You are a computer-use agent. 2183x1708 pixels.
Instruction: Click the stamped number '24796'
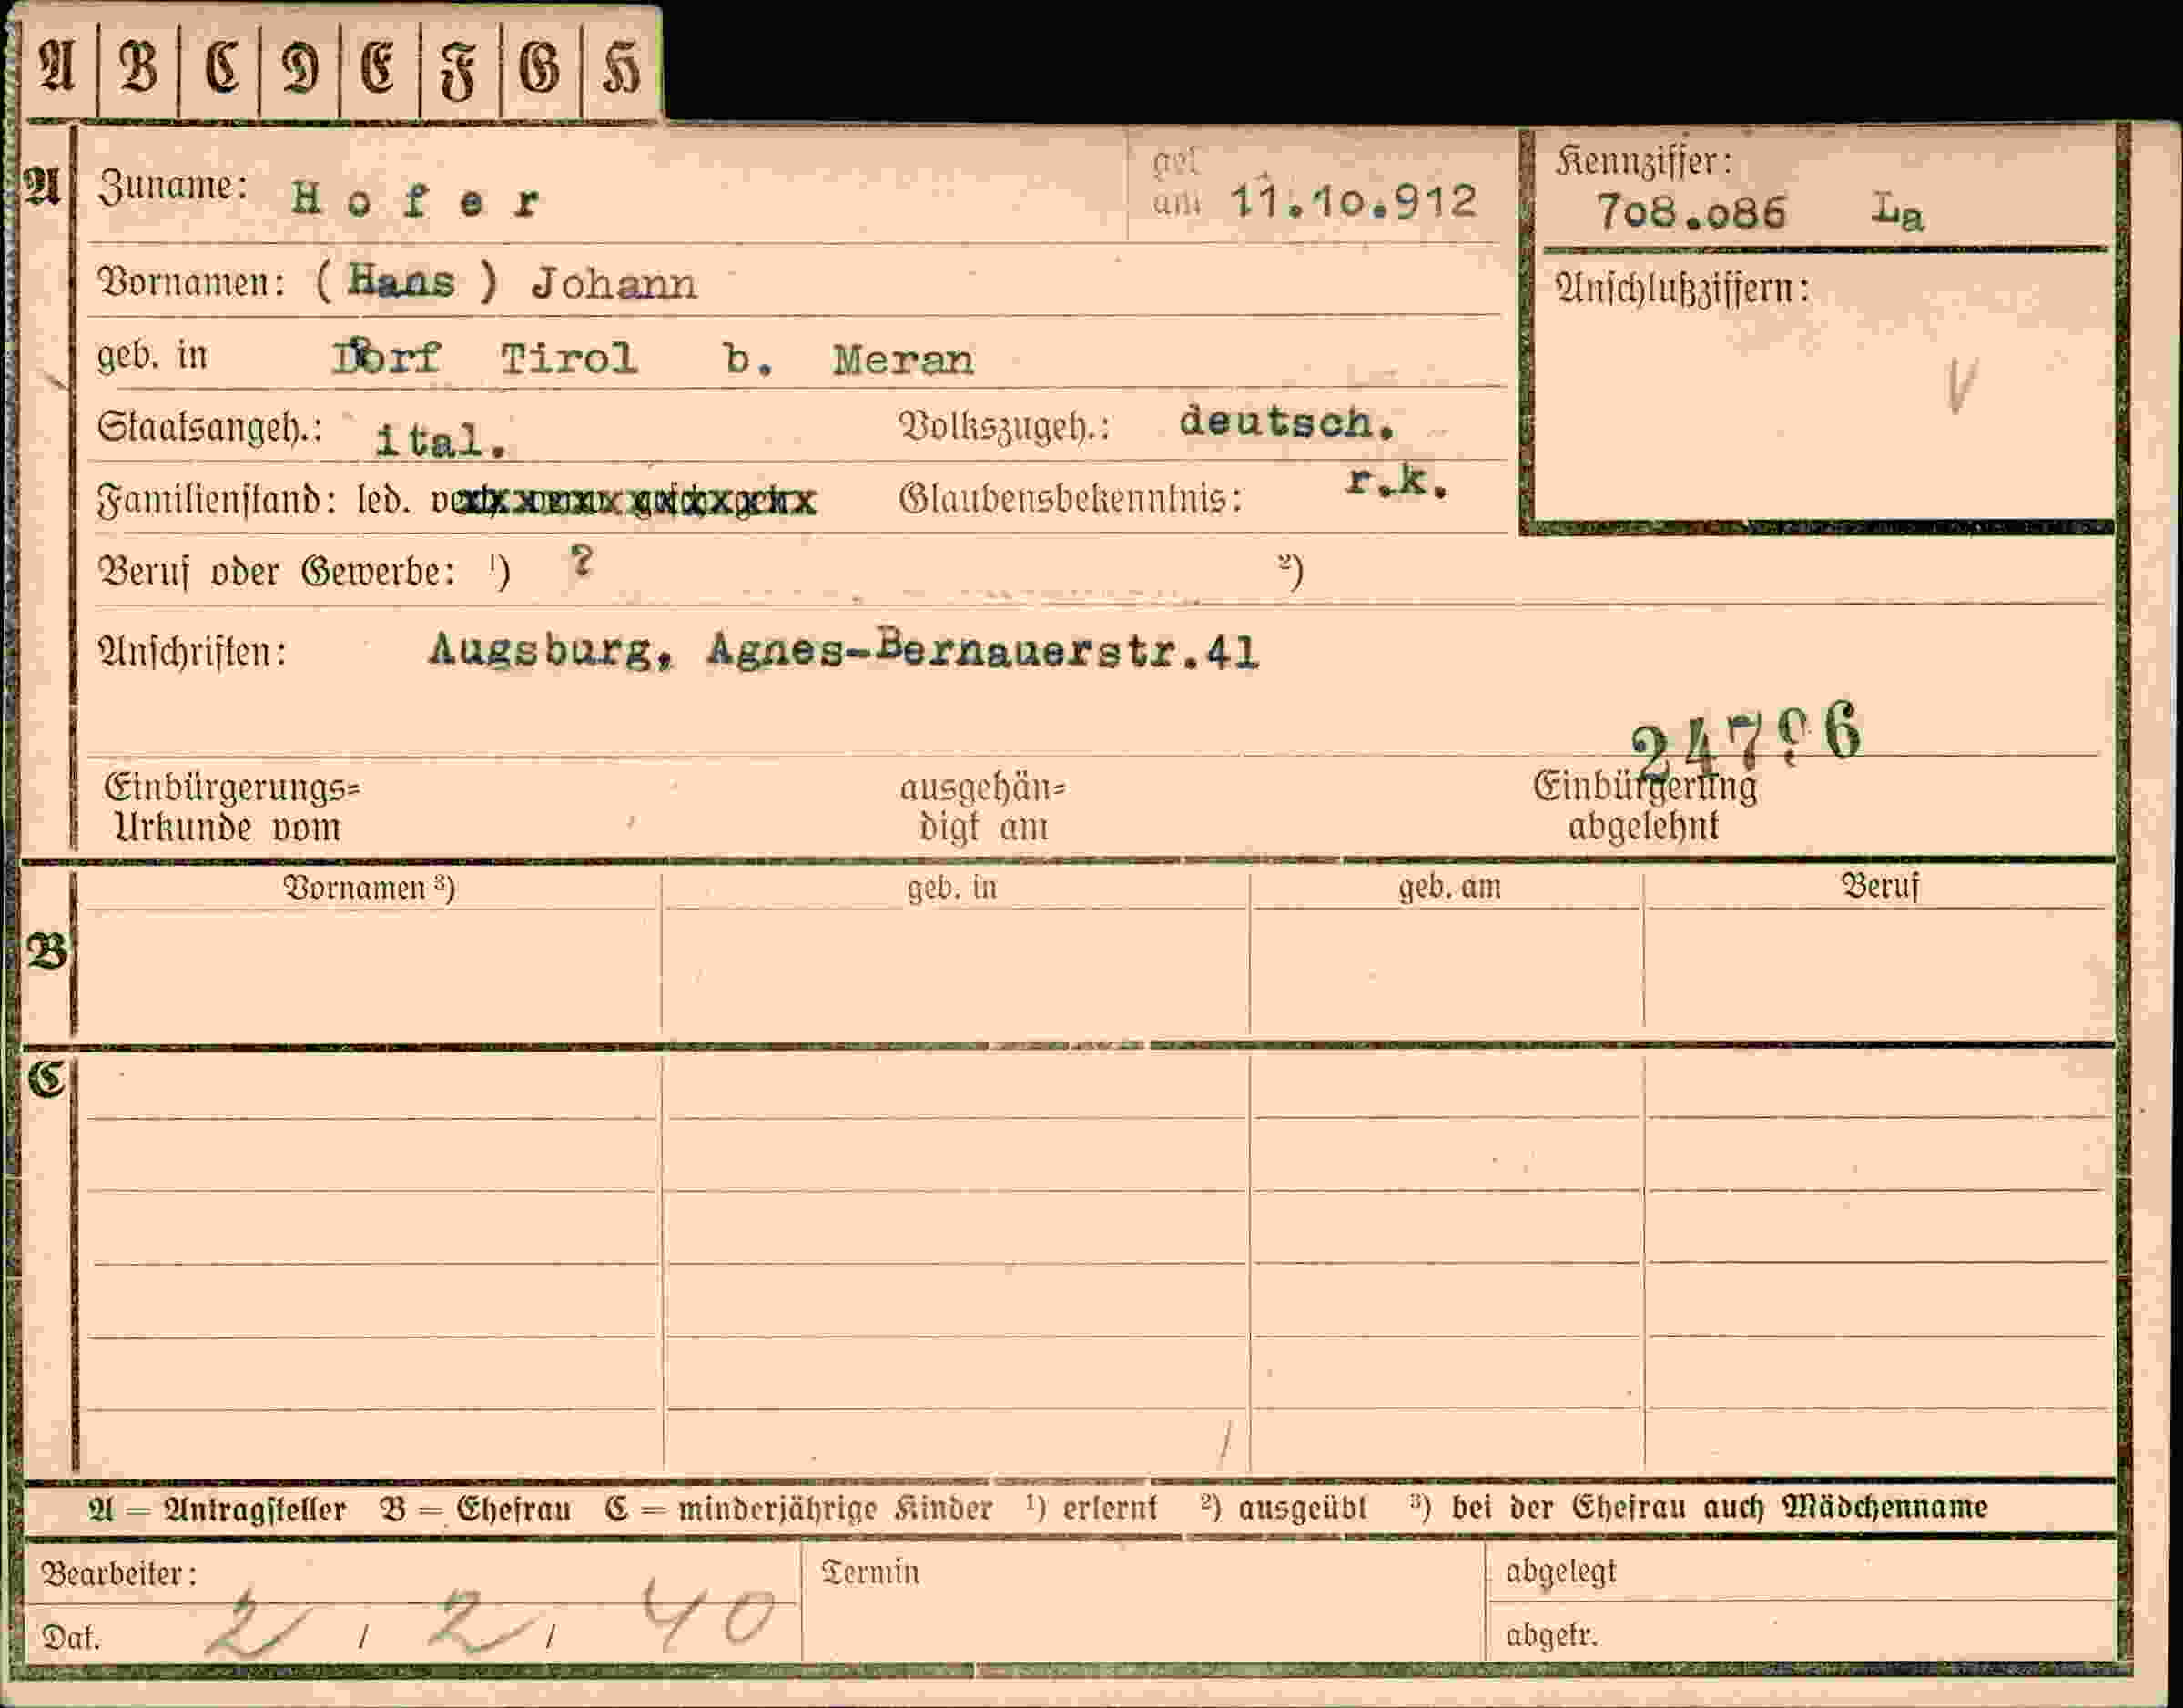point(1746,741)
